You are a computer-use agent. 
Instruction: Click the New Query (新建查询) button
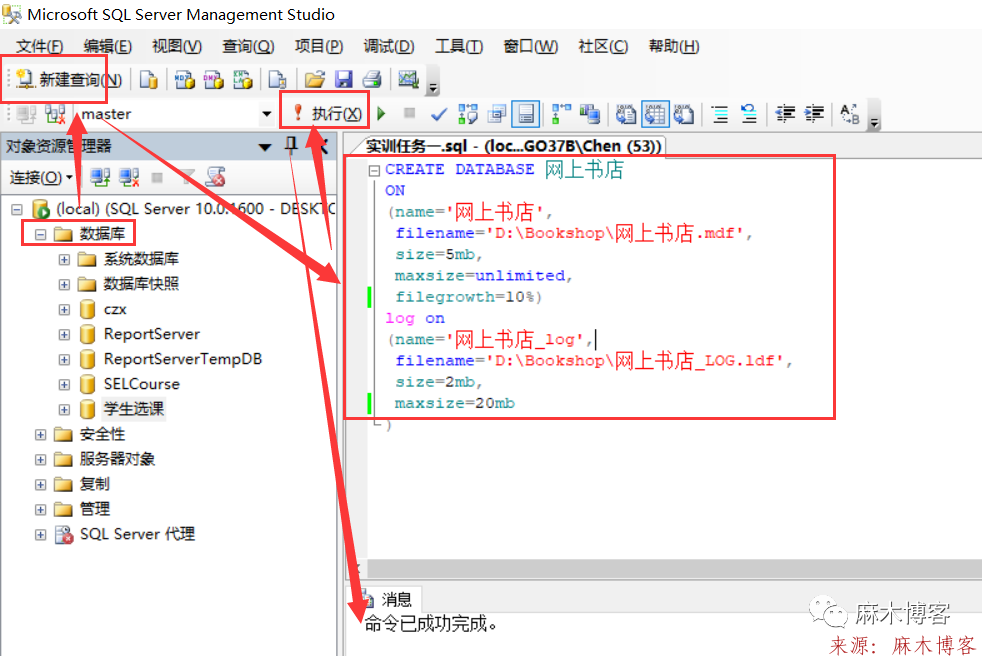[68, 79]
